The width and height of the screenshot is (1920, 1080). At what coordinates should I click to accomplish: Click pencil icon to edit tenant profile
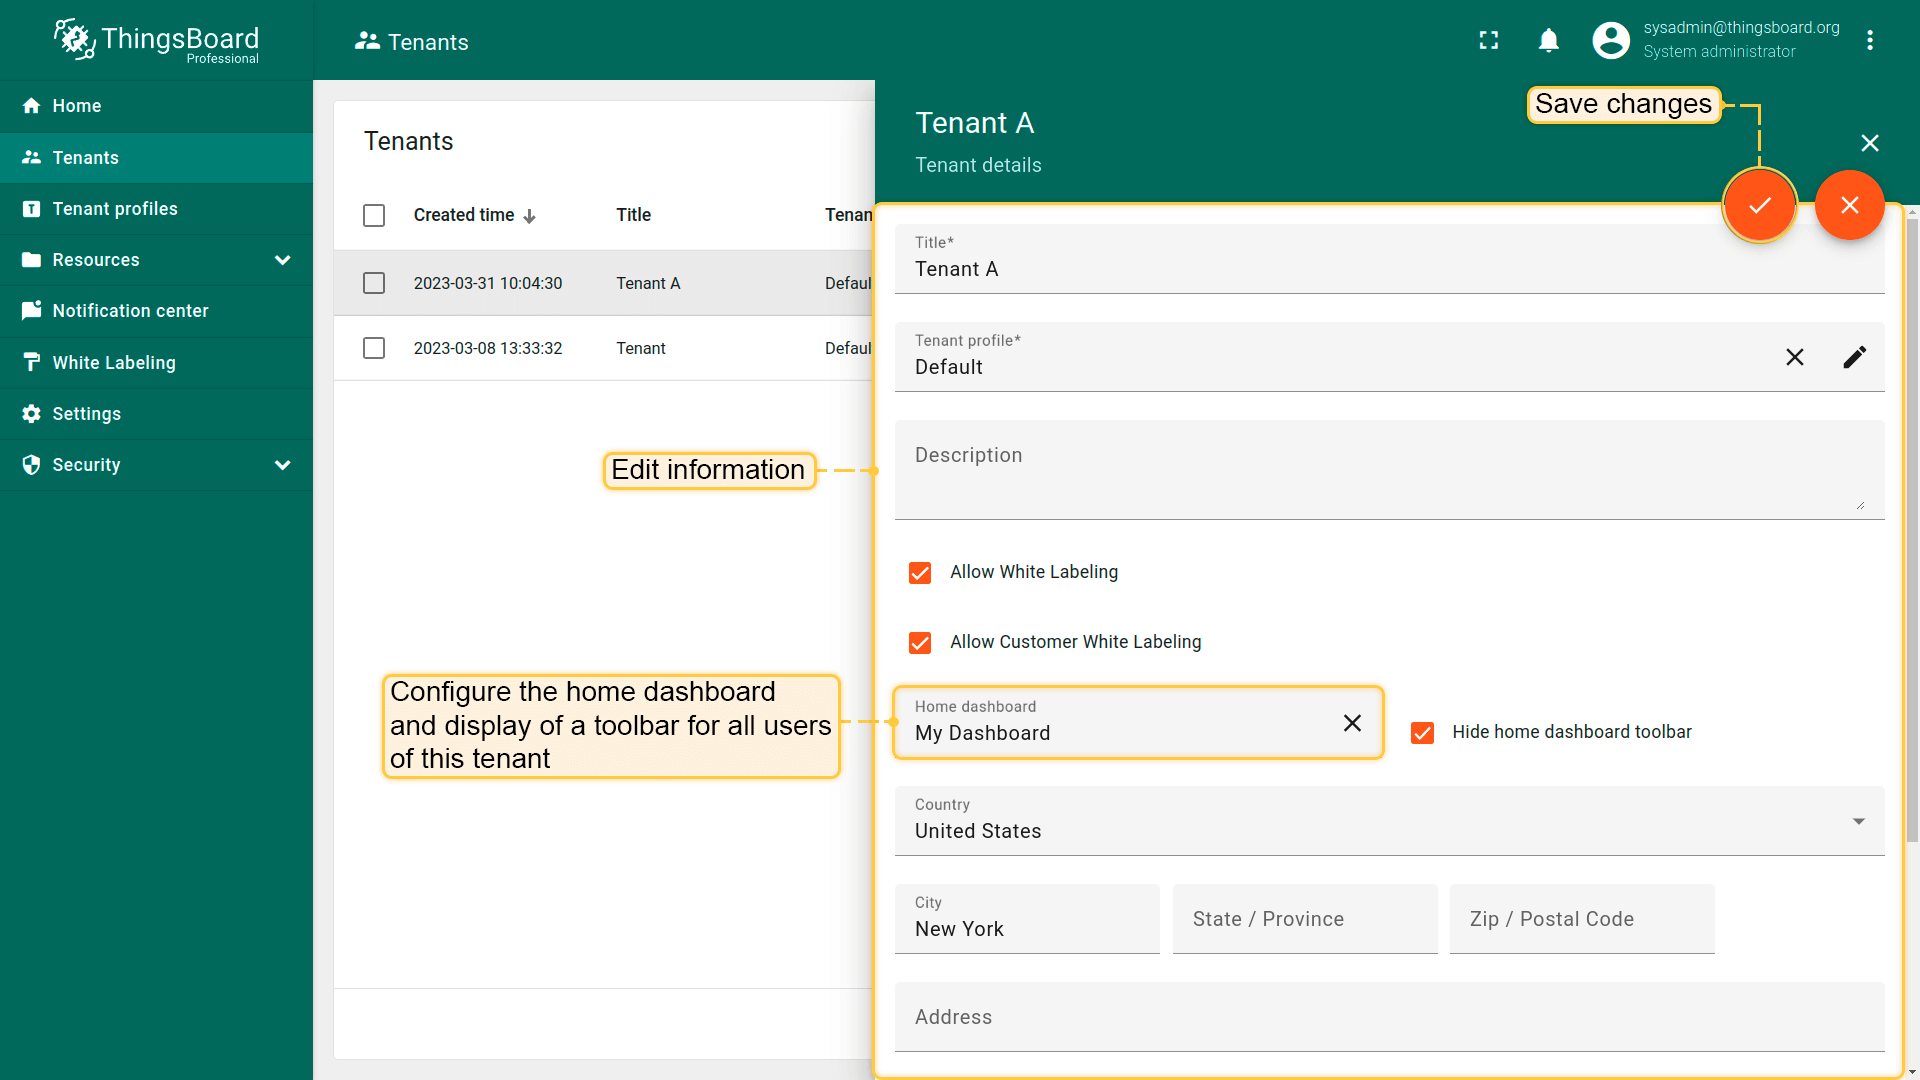[1854, 357]
